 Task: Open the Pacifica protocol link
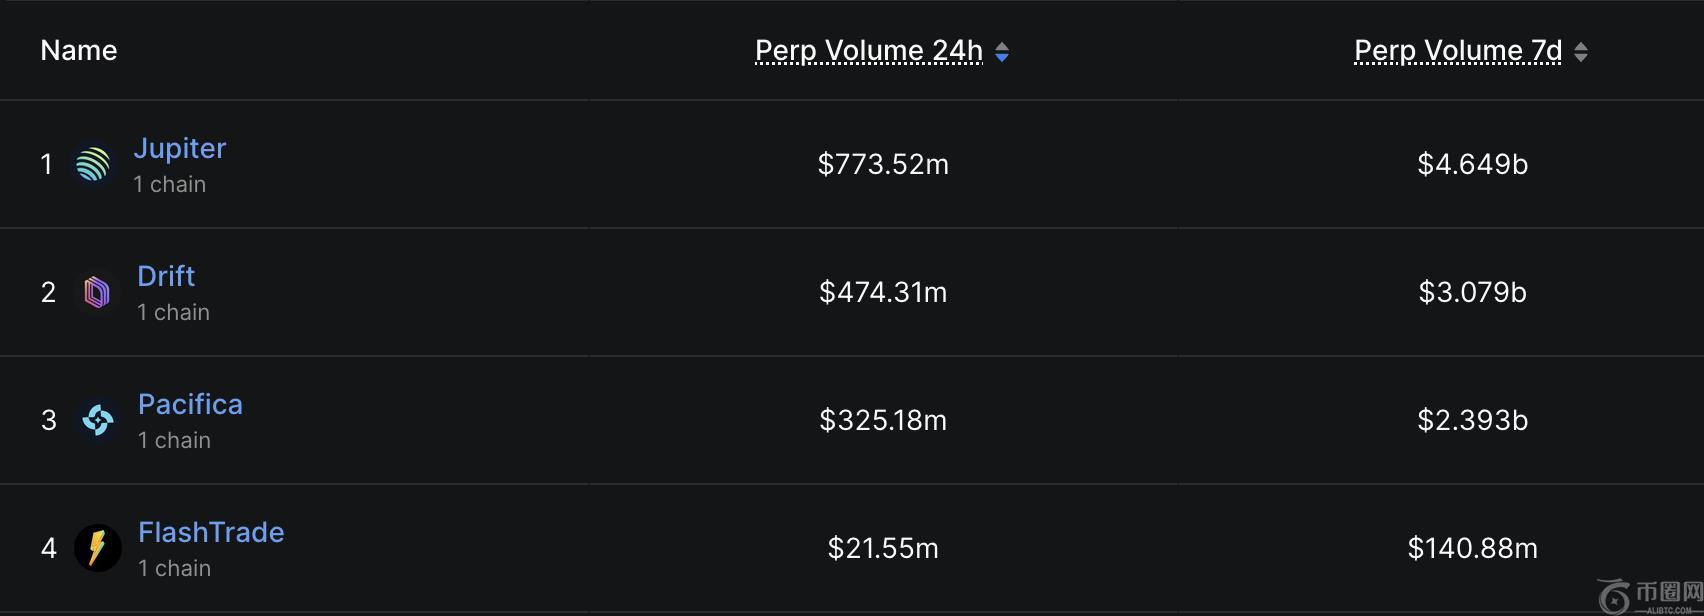190,404
